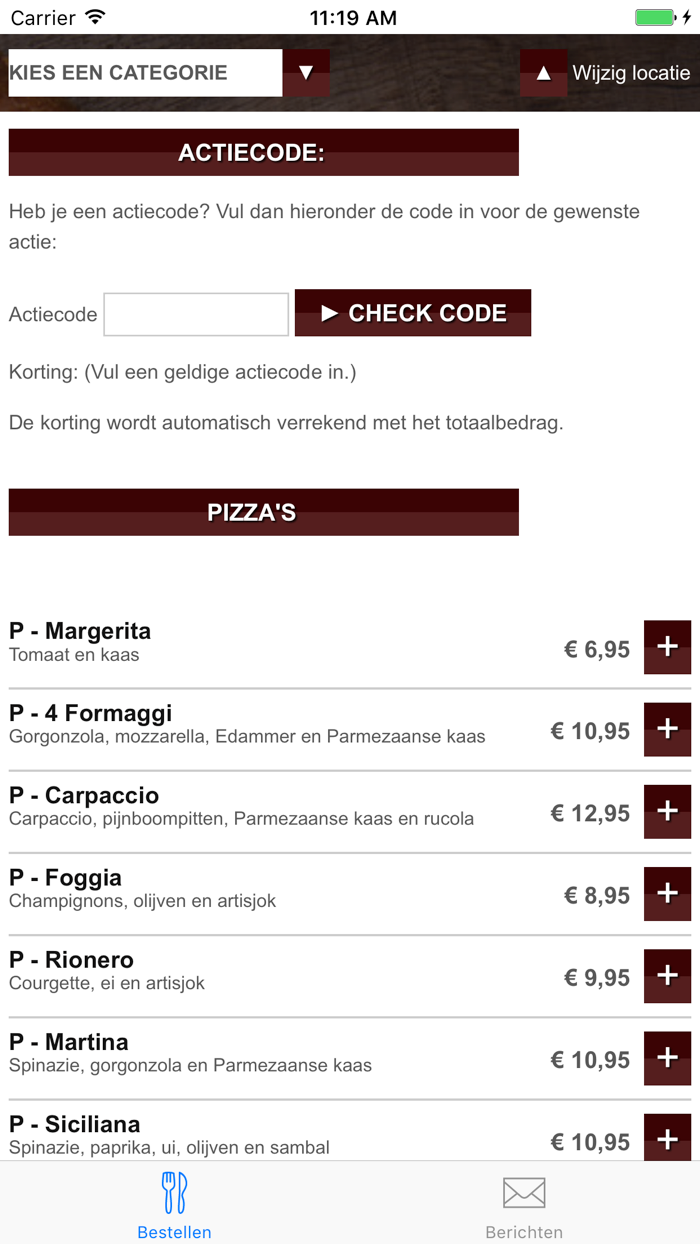
Task: Collapse the Wijzig locatie panel arrow
Action: 542,72
